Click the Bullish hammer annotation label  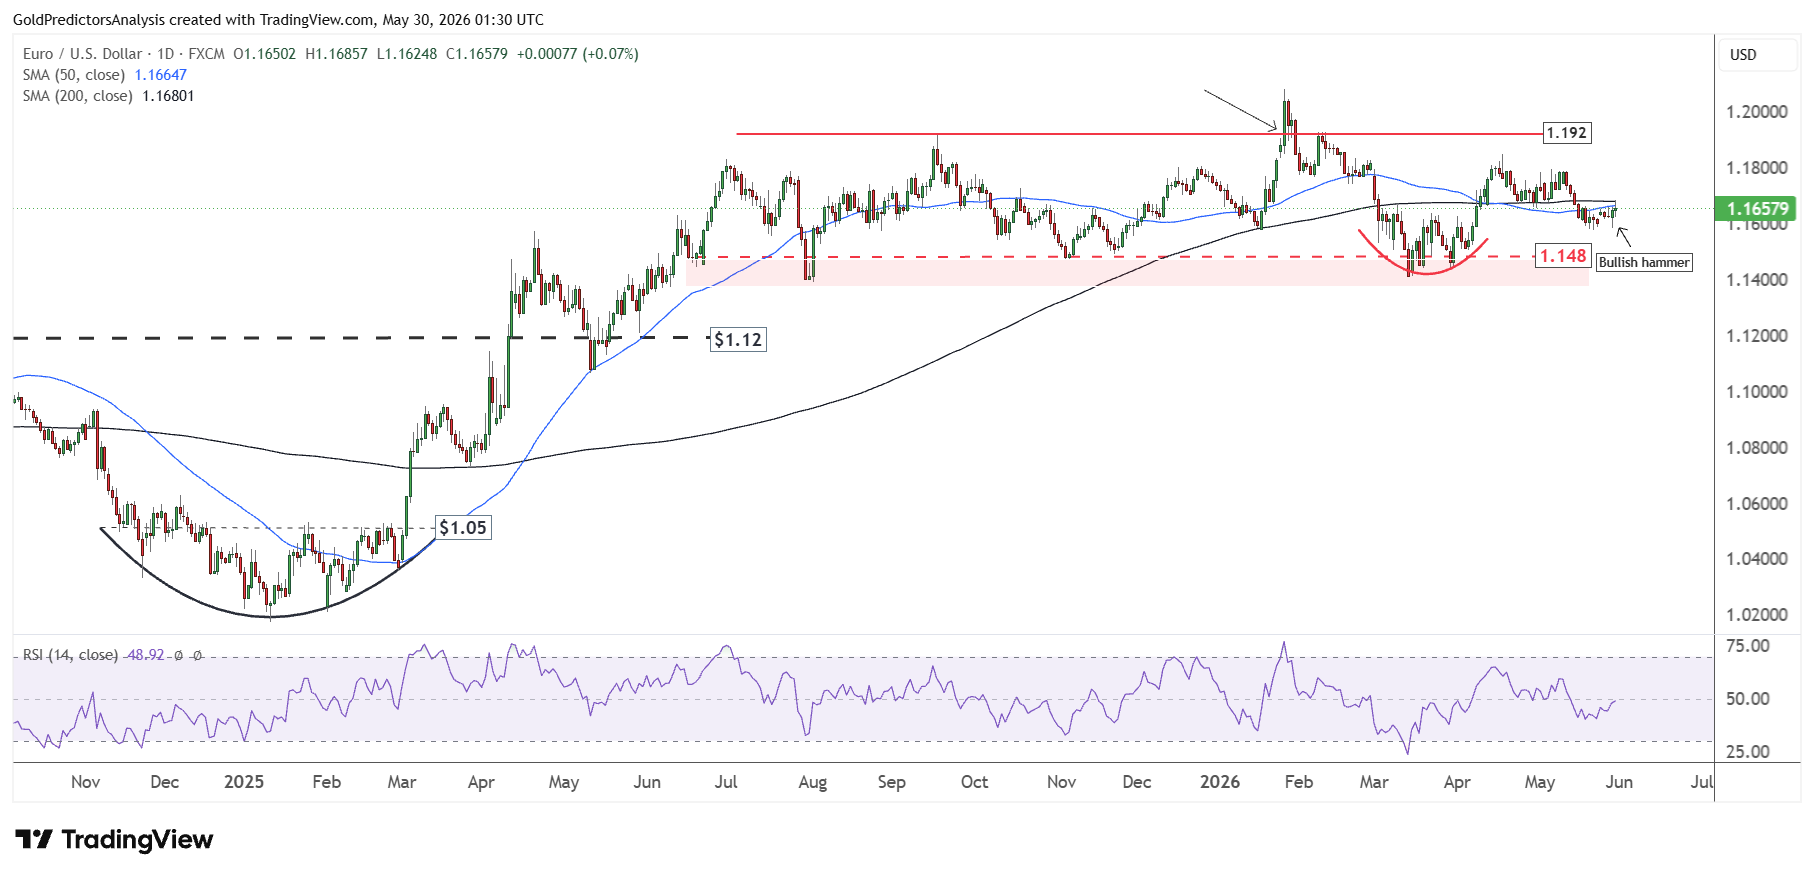[1644, 262]
